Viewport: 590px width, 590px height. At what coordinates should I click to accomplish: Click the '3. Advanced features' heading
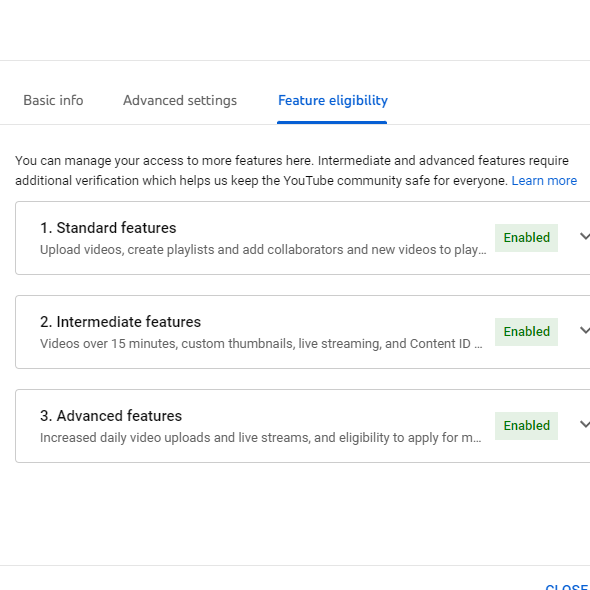click(111, 416)
